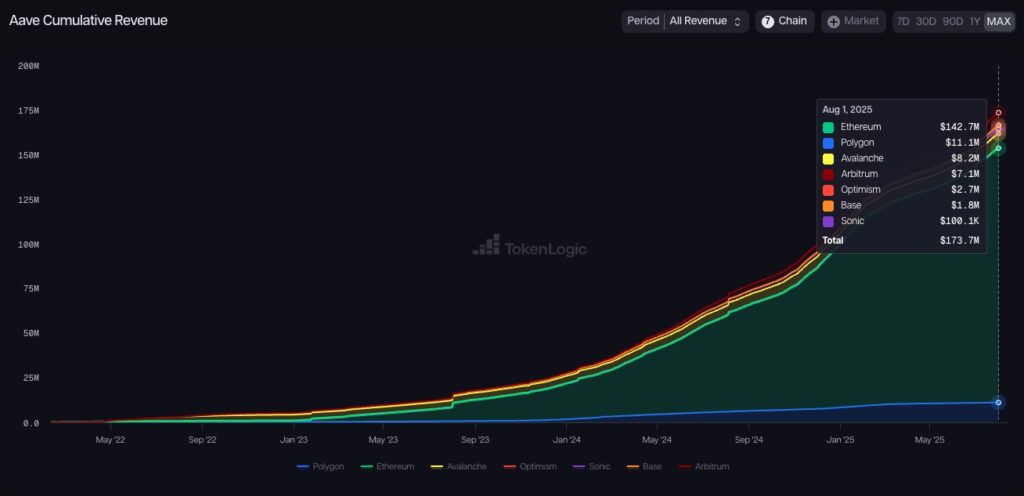Image resolution: width=1024 pixels, height=496 pixels.
Task: Select the 30D time range
Action: pyautogui.click(x=925, y=22)
